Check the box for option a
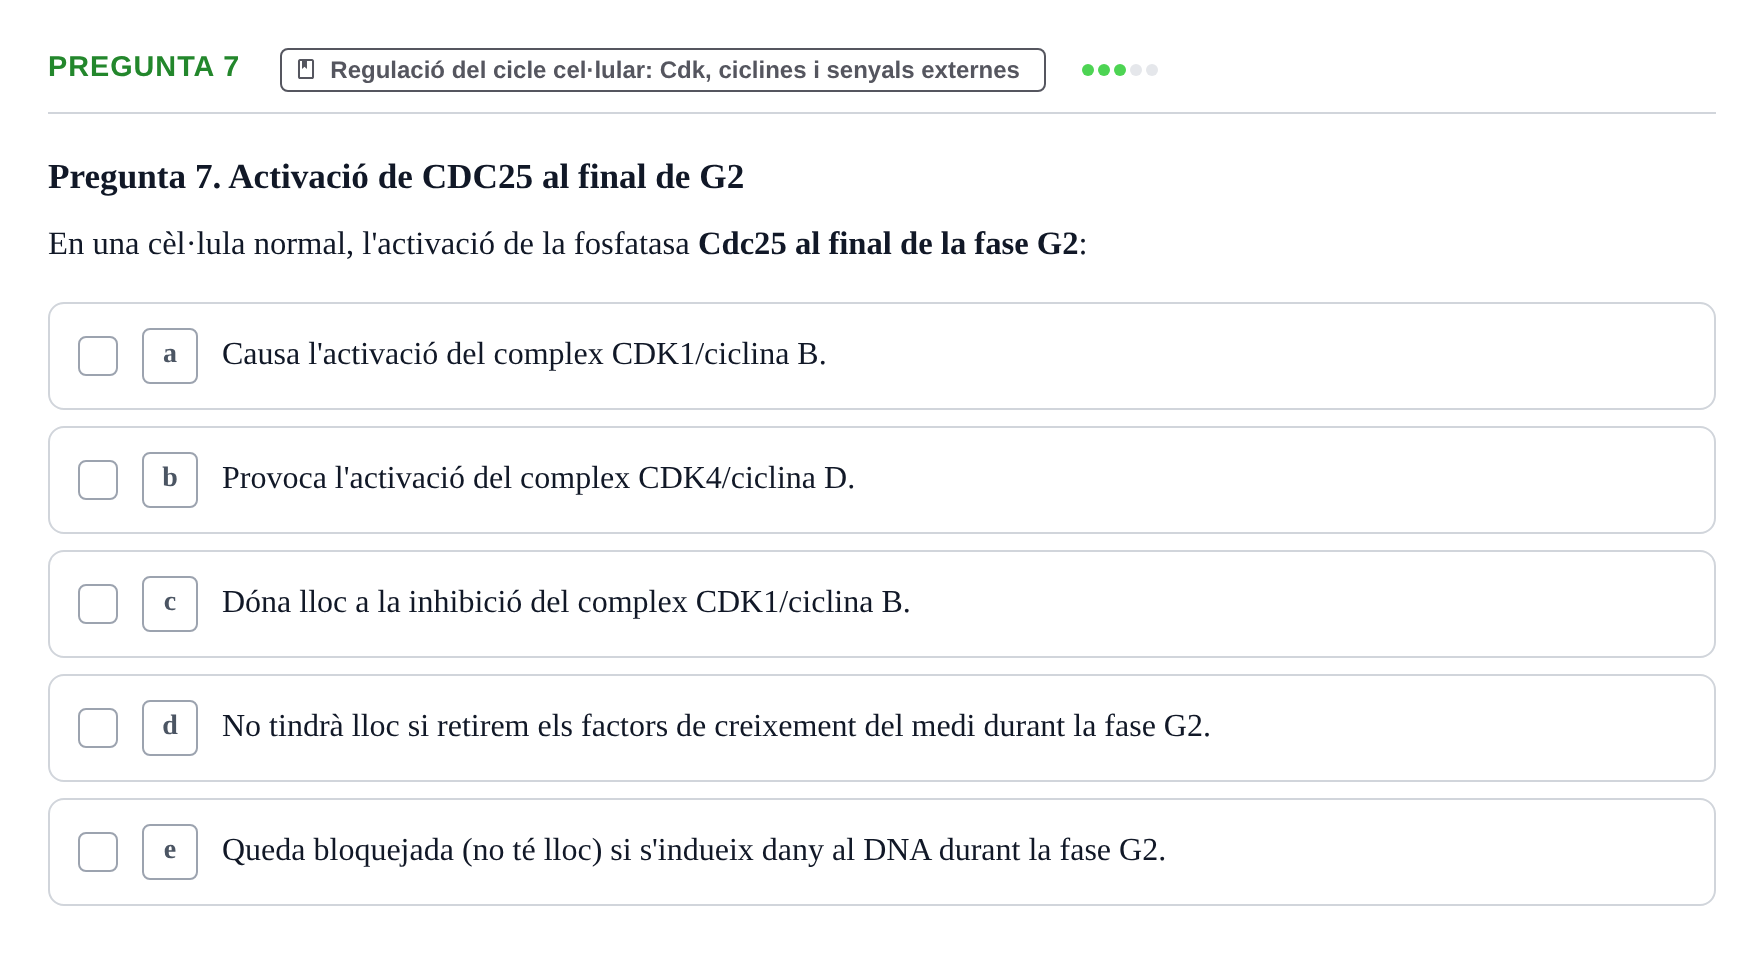The width and height of the screenshot is (1764, 954). pyautogui.click(x=98, y=356)
